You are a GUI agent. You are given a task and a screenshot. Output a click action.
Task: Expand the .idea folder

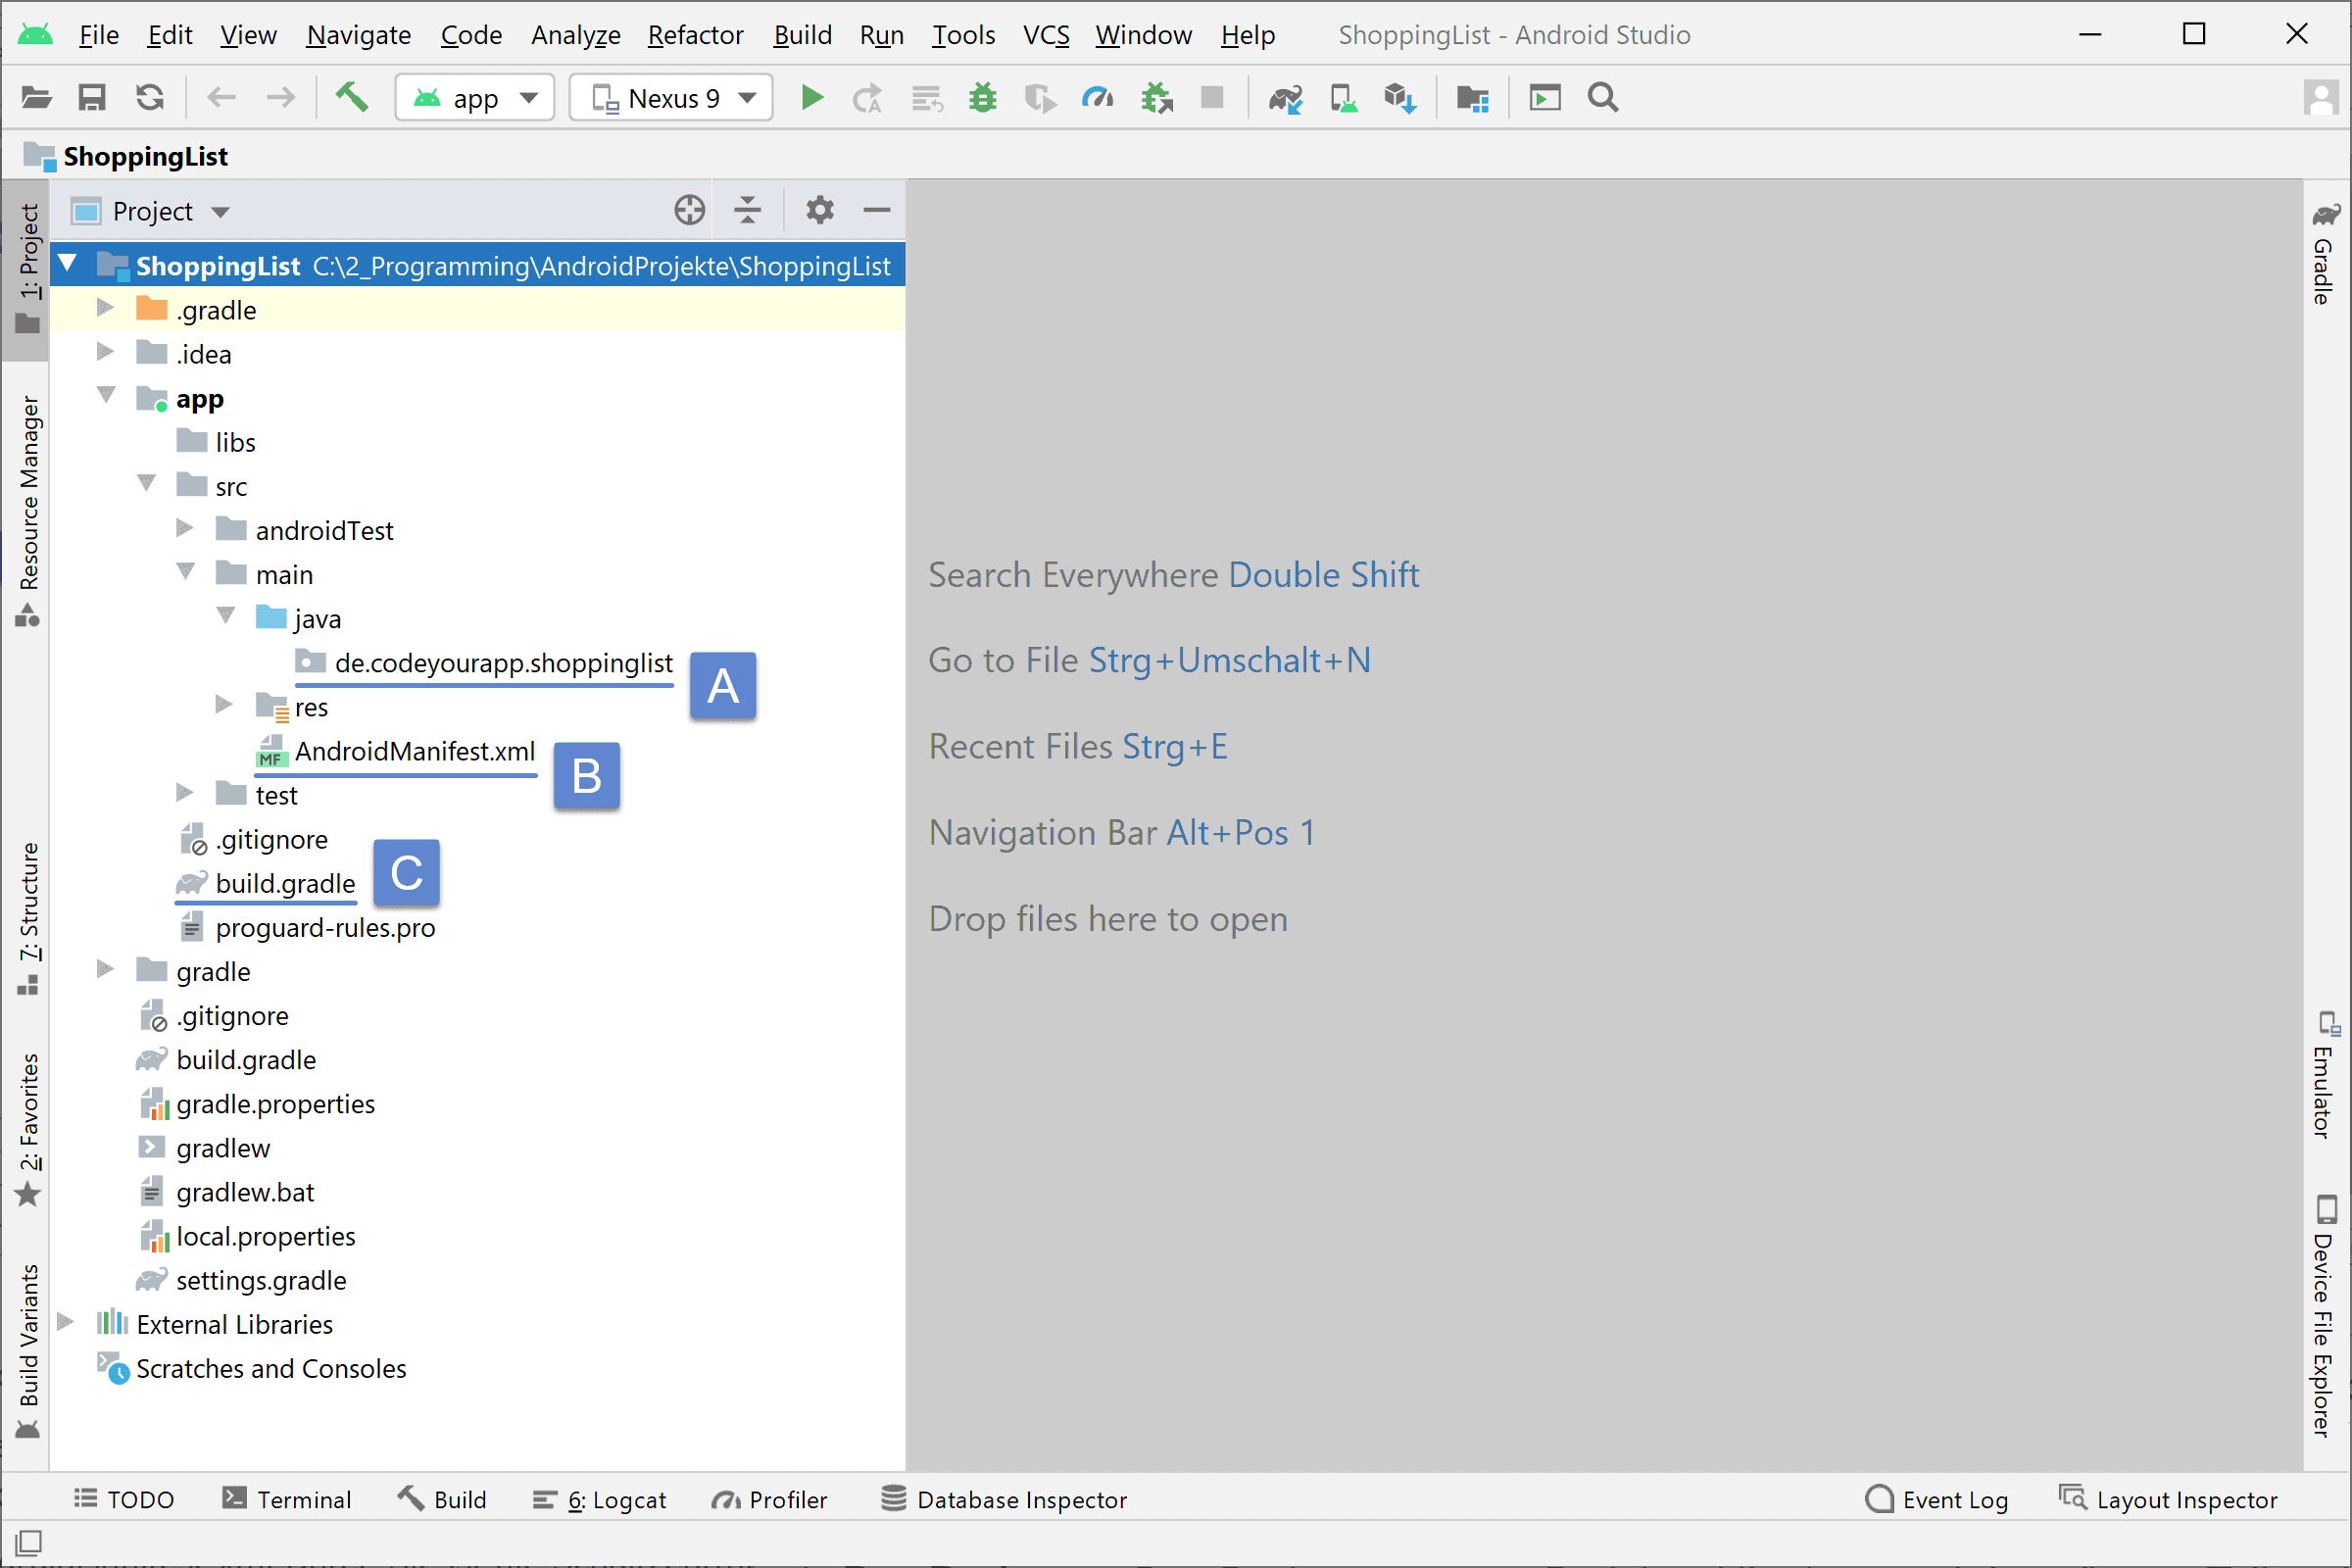point(105,352)
